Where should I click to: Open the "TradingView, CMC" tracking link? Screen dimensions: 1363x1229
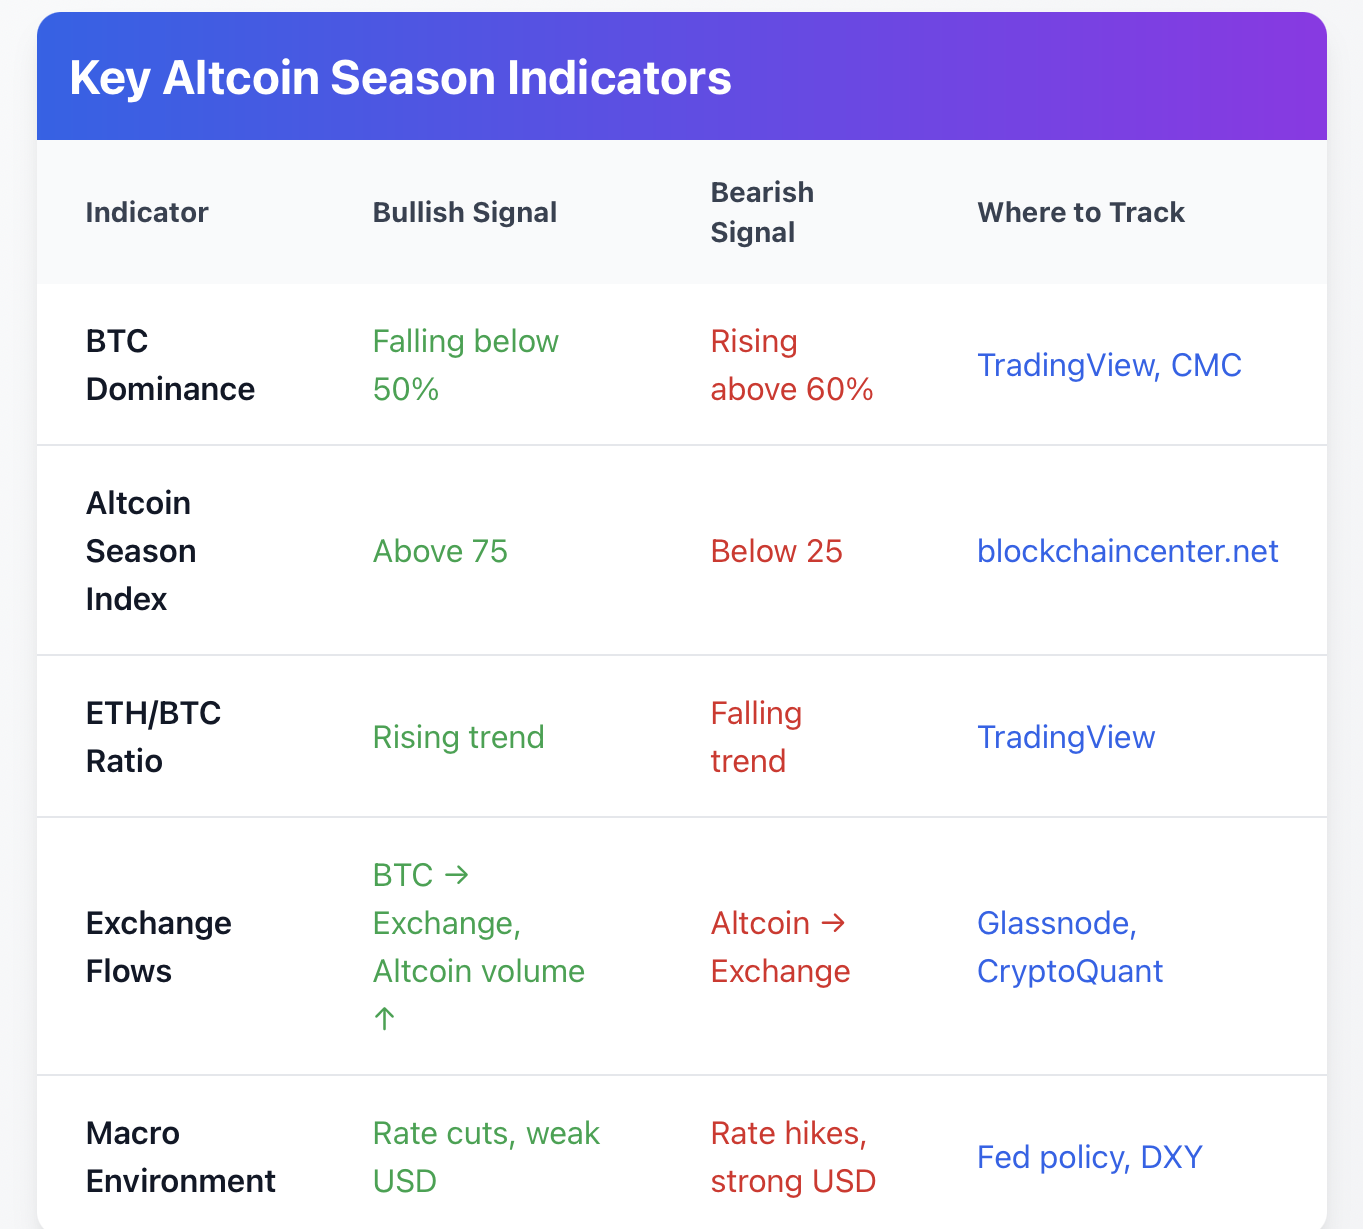[1109, 365]
